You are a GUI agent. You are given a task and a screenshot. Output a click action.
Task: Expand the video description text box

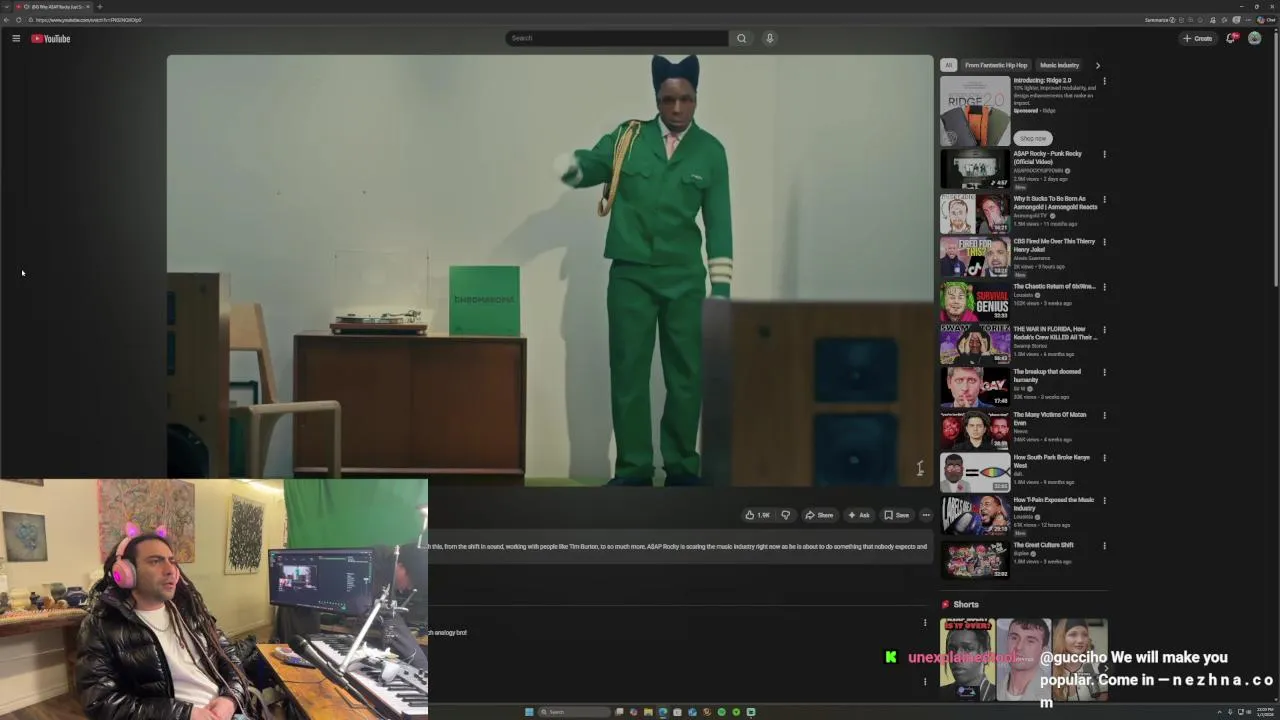tap(680, 547)
